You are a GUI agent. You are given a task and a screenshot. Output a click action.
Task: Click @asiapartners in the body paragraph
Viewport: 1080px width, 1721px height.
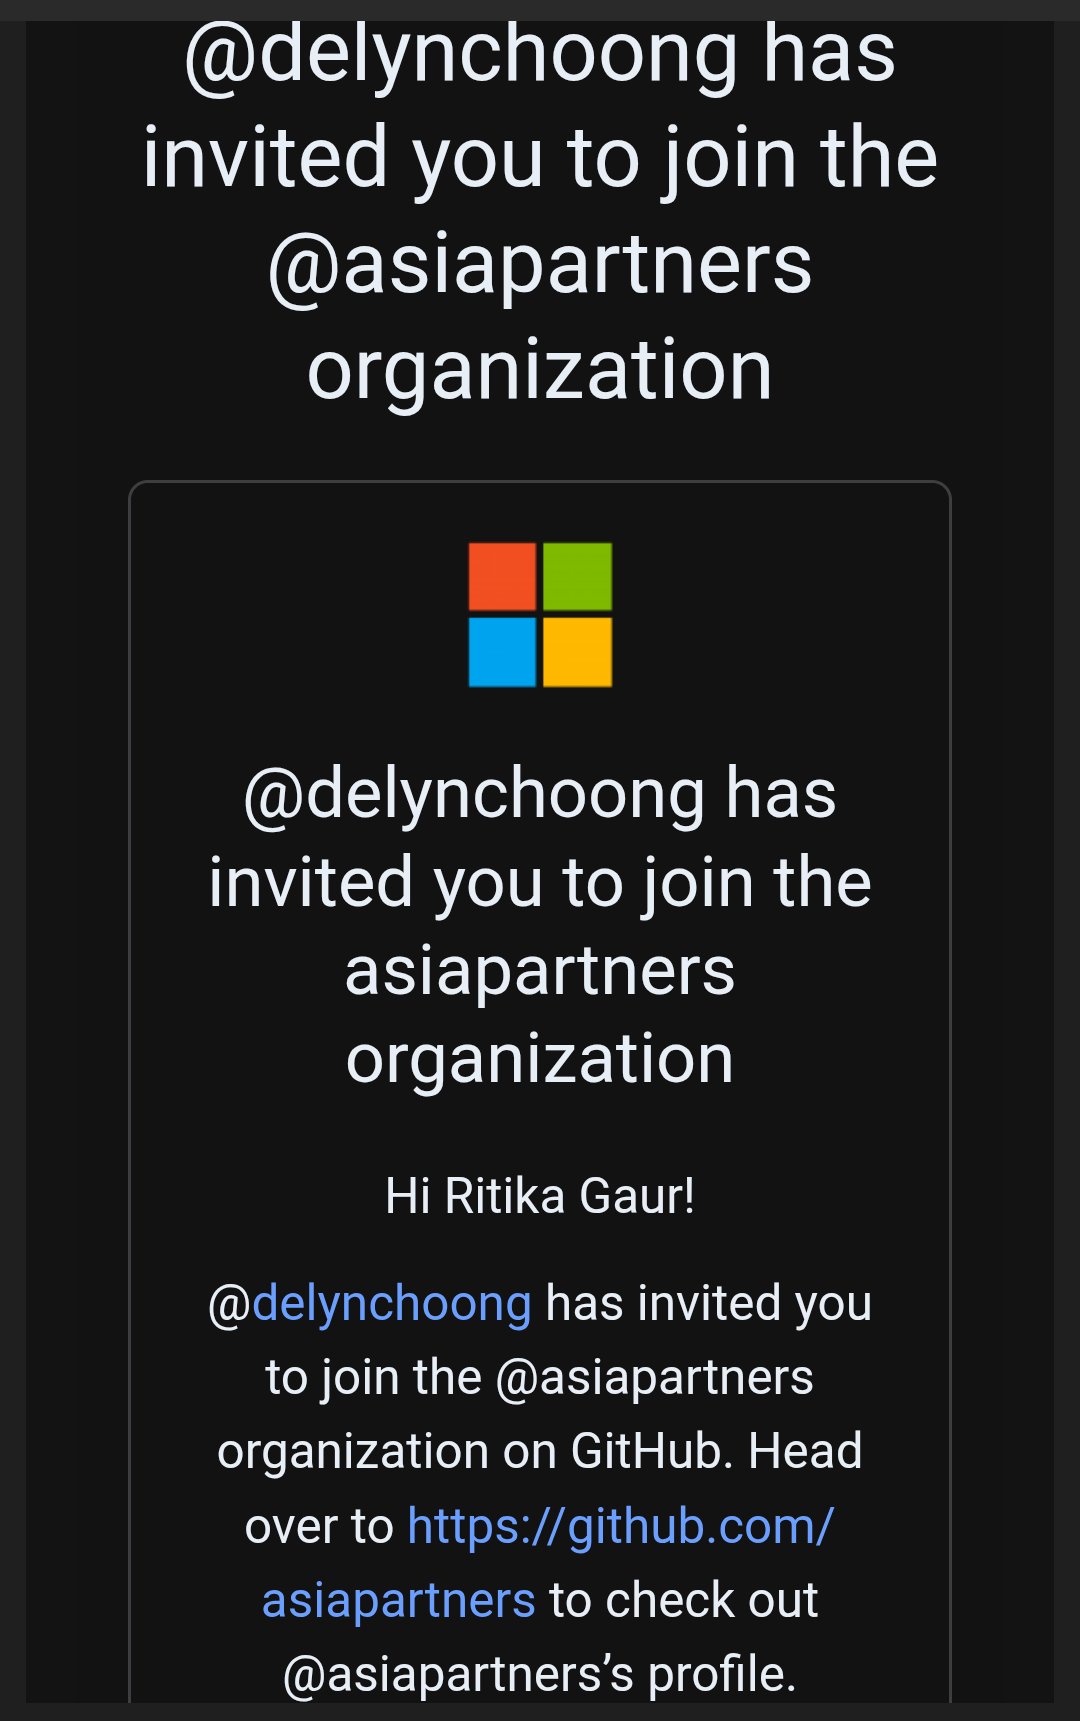click(x=654, y=1378)
